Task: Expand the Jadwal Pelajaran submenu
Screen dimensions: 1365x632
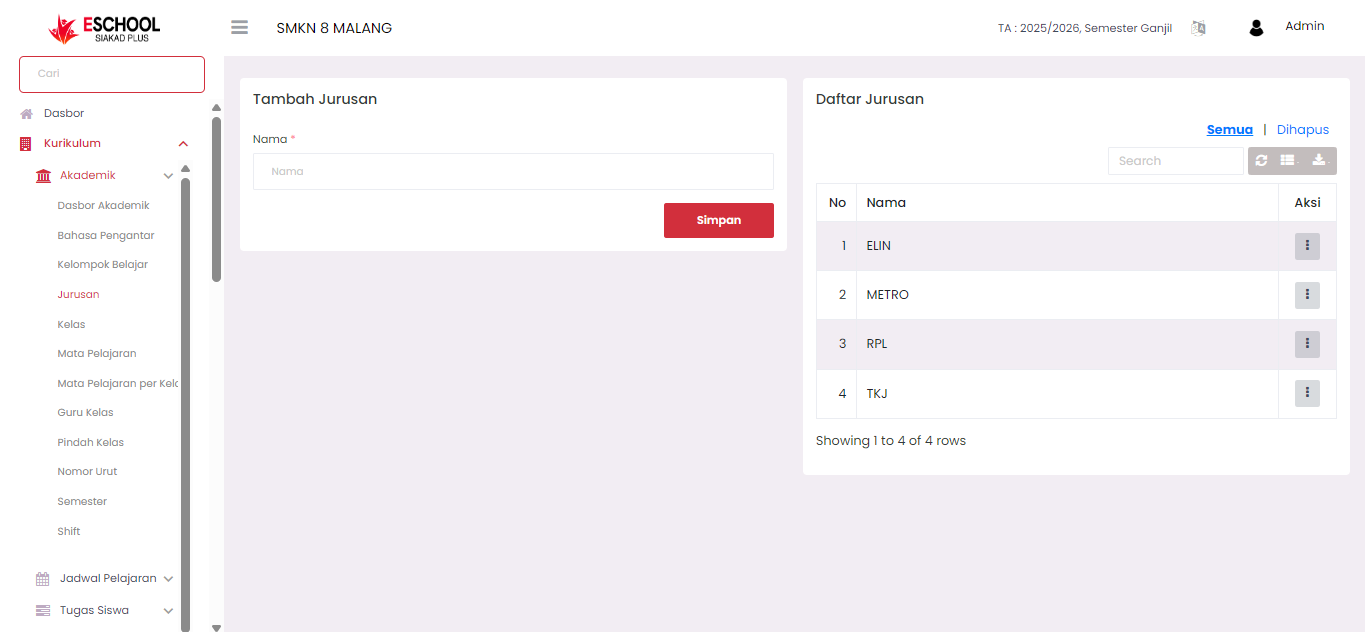Action: [x=168, y=579]
